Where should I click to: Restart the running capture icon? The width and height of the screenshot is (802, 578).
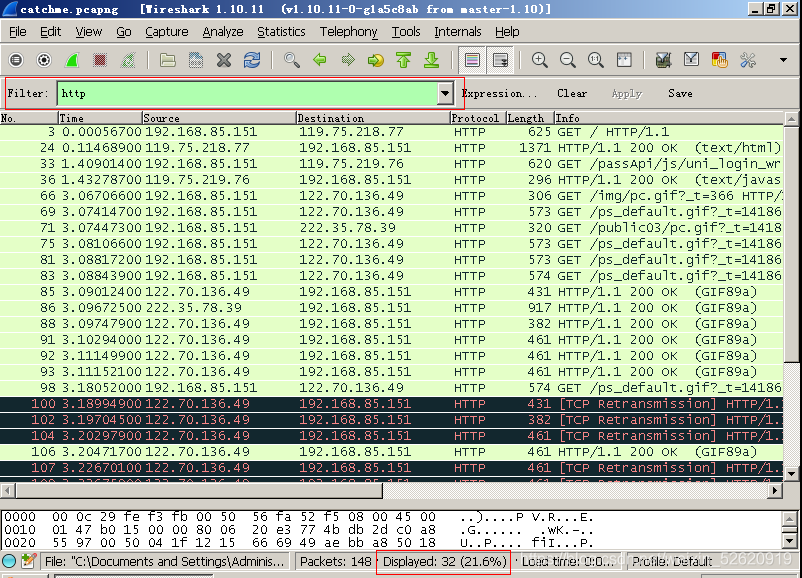tap(127, 60)
